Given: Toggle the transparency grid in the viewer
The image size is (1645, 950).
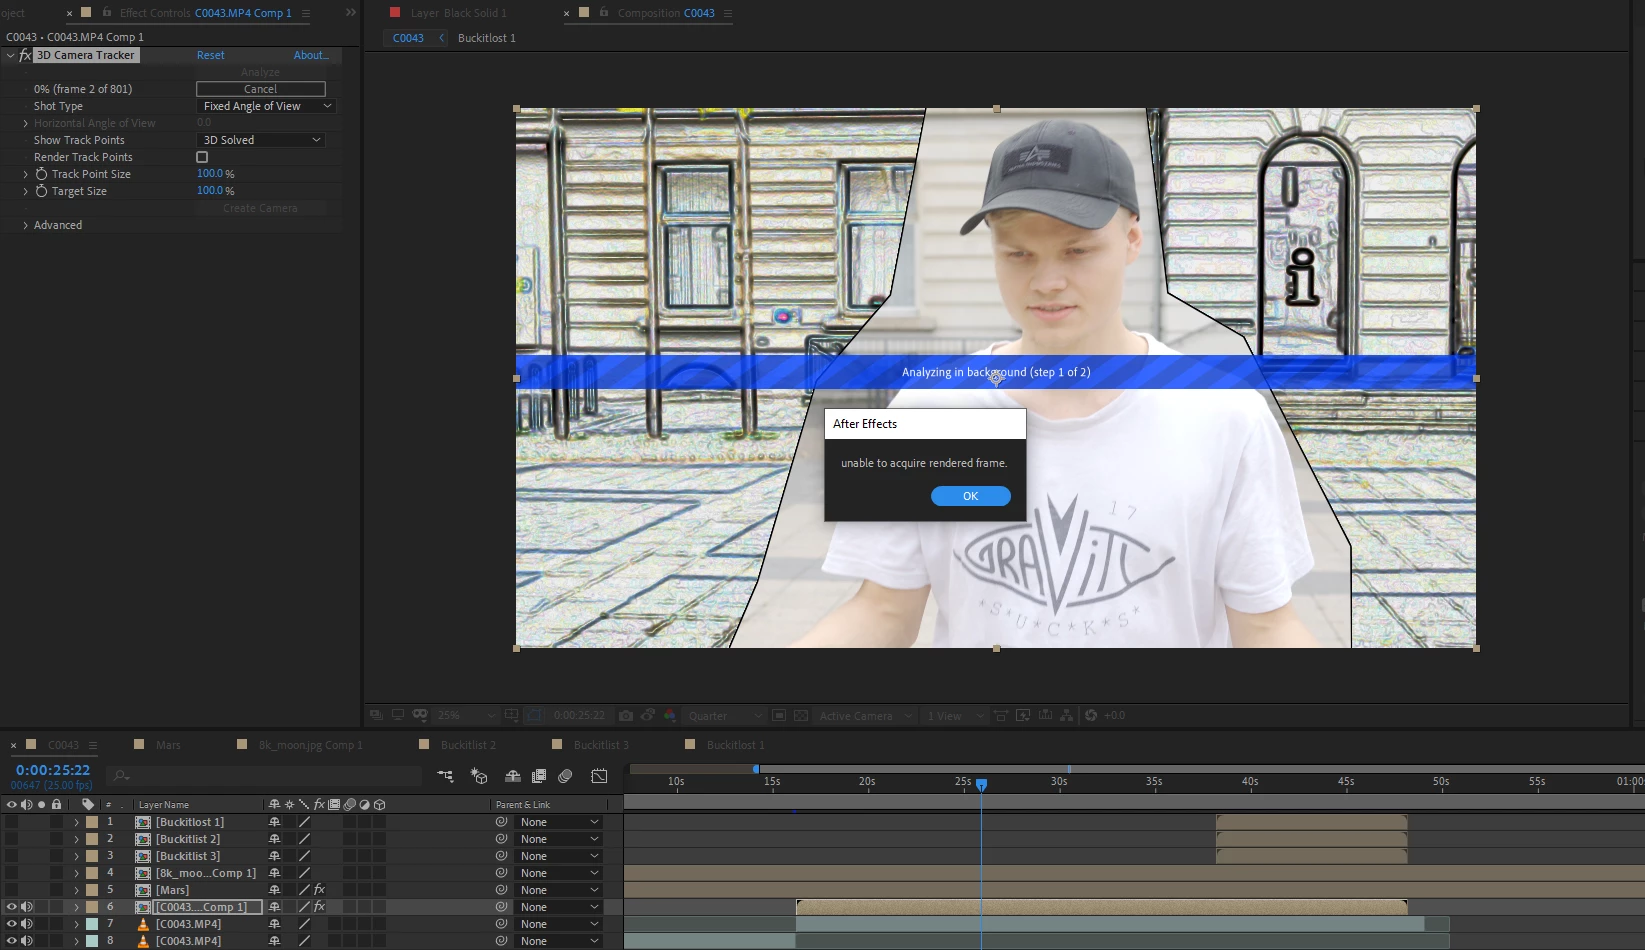Looking at the screenshot, I should [801, 716].
